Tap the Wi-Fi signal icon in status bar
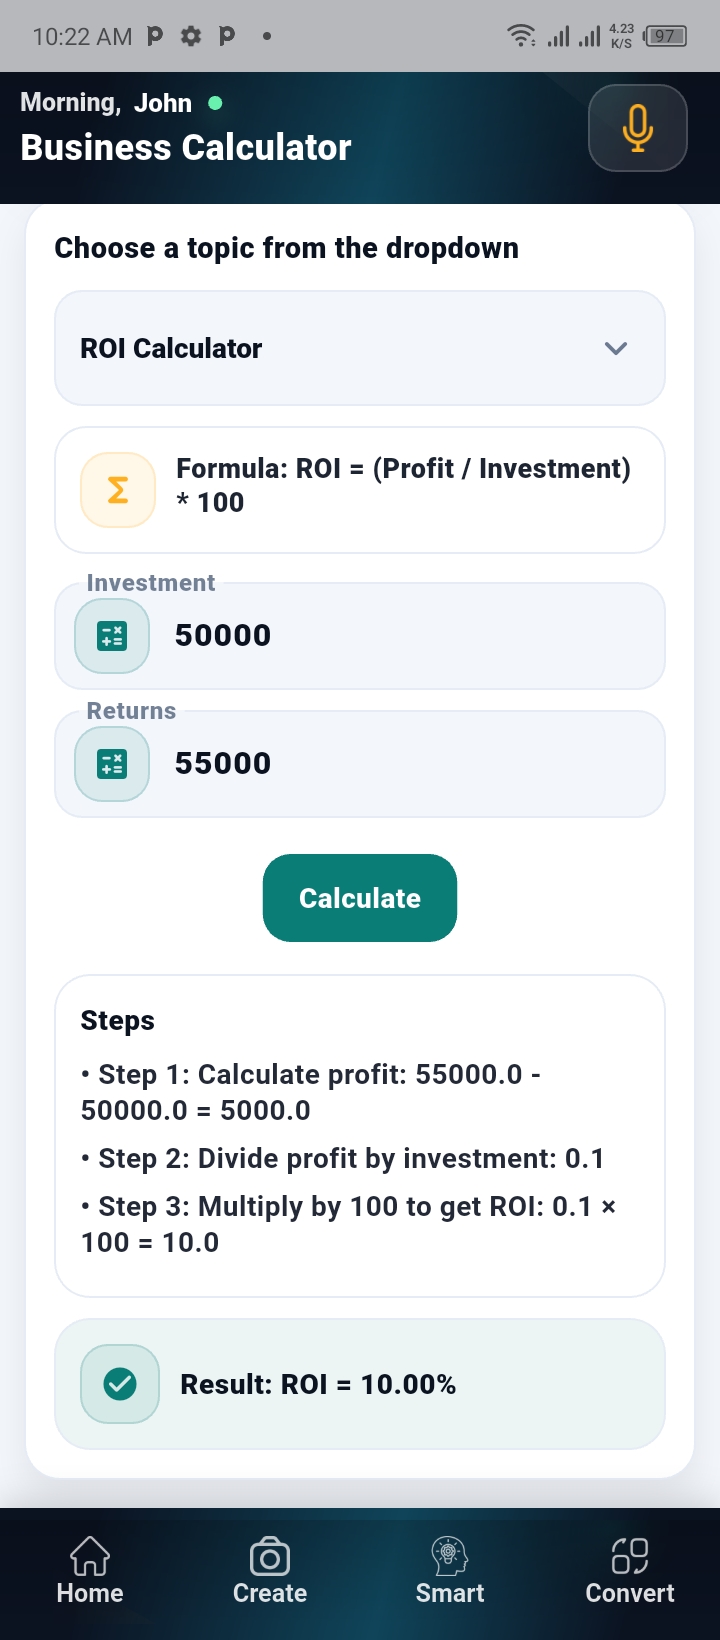720x1640 pixels. pyautogui.click(x=521, y=36)
